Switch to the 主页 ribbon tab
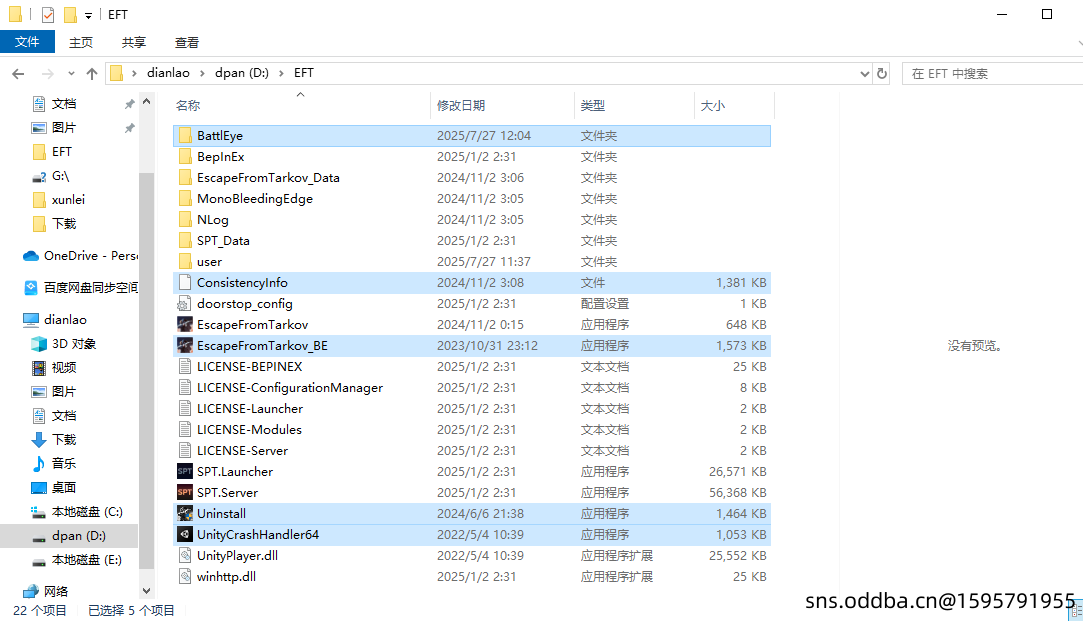The height and width of the screenshot is (621, 1083). [x=81, y=42]
